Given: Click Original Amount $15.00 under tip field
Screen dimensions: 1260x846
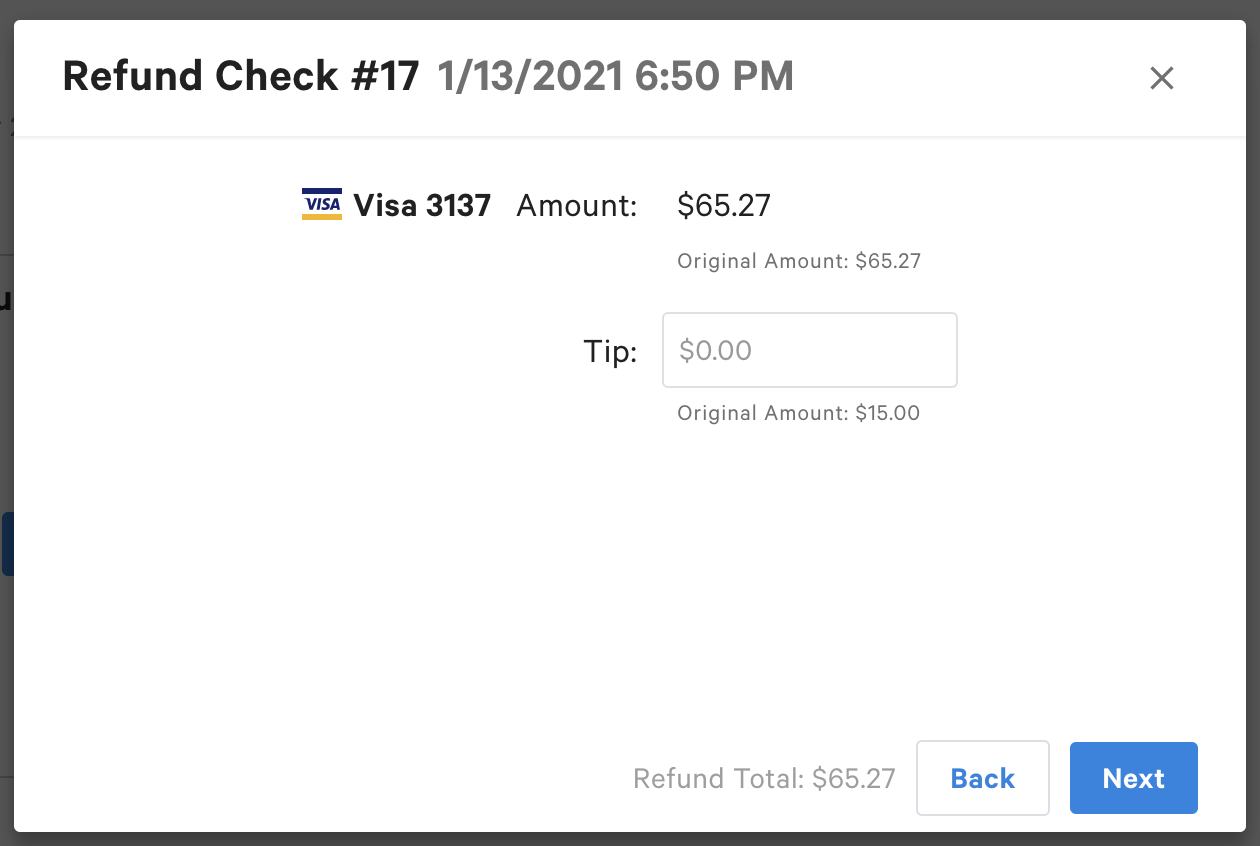Looking at the screenshot, I should pos(799,412).
